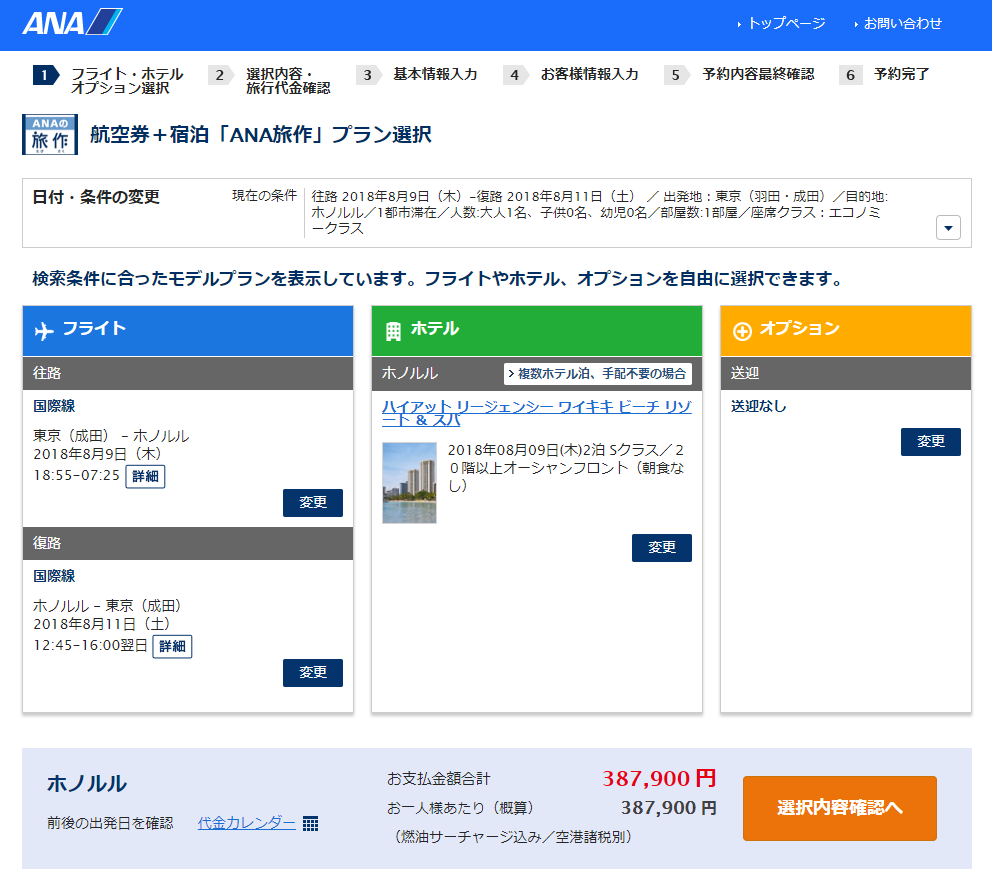Expand the 日付・条件の変更 dropdown arrow
The image size is (992, 882).
(x=948, y=228)
